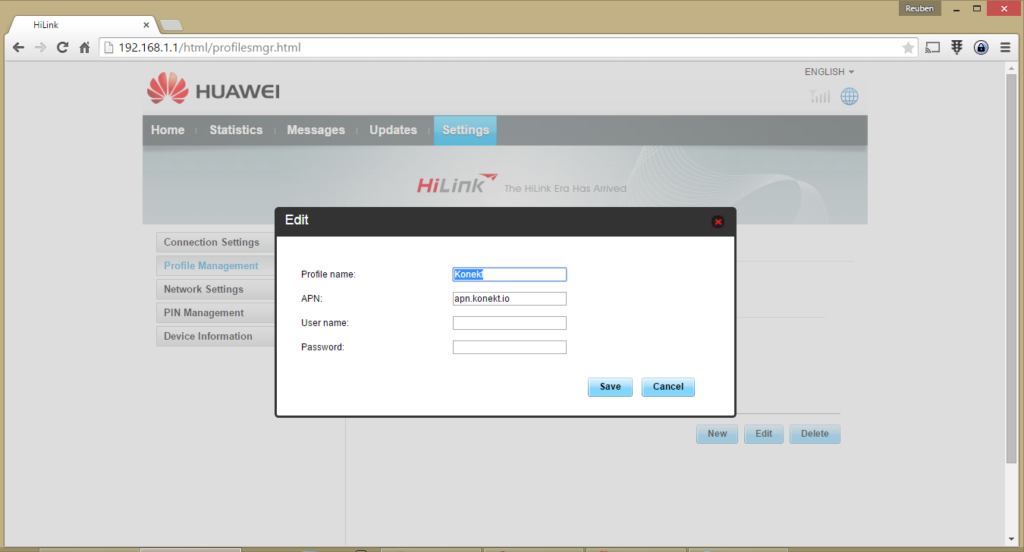Open the Chrome hamburger menu
This screenshot has height=552, width=1024.
tap(1005, 47)
